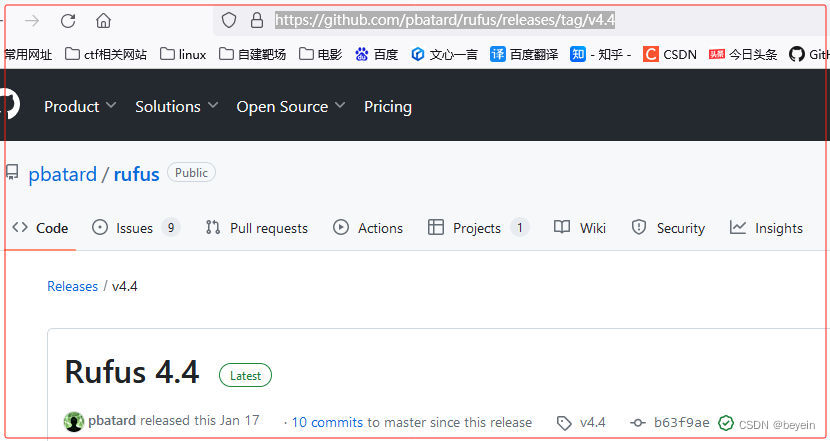
Task: Open the Pricing page
Action: click(x=387, y=106)
